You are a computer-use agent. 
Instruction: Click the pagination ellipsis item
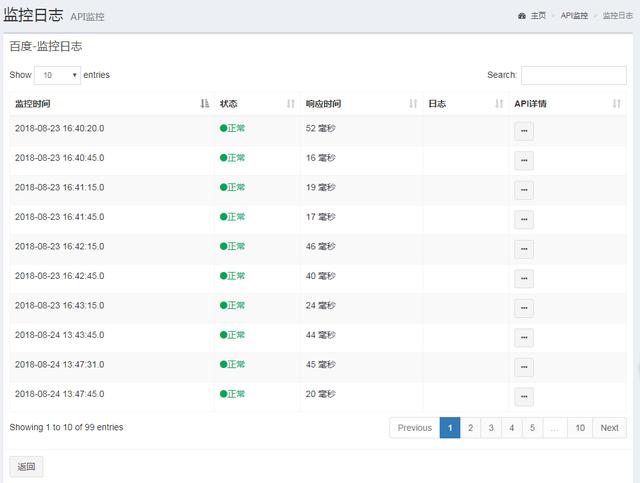pos(555,428)
